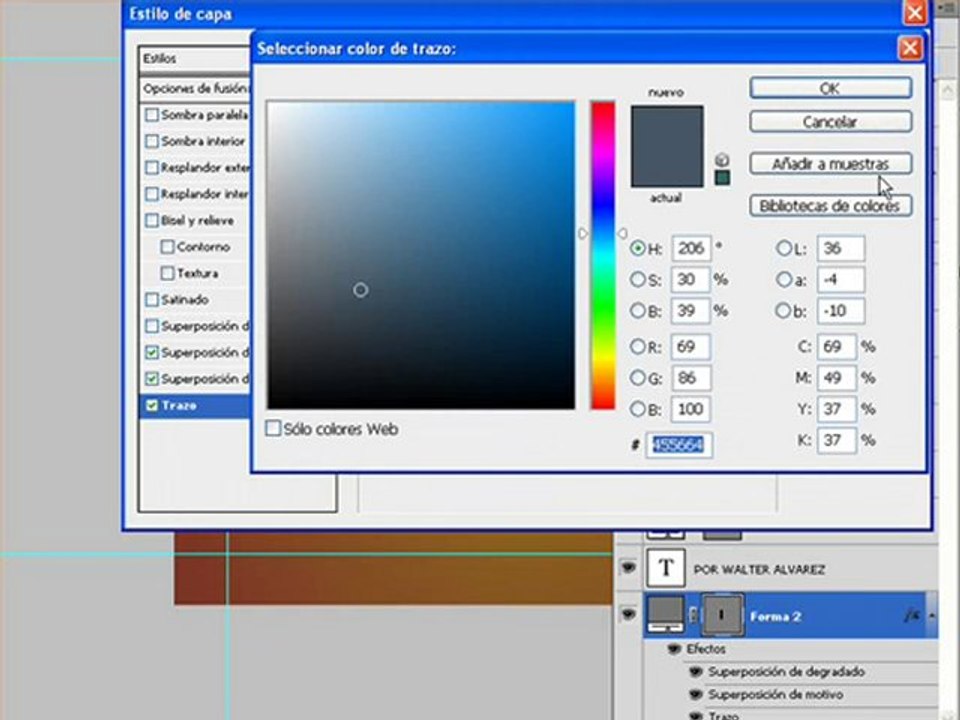Click the R field showing 69
Screen dimensions: 960x720
click(691, 347)
